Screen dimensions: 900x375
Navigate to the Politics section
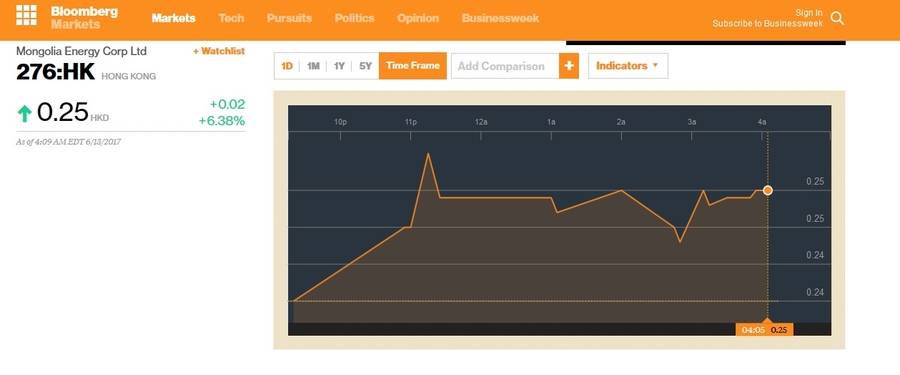coord(355,18)
